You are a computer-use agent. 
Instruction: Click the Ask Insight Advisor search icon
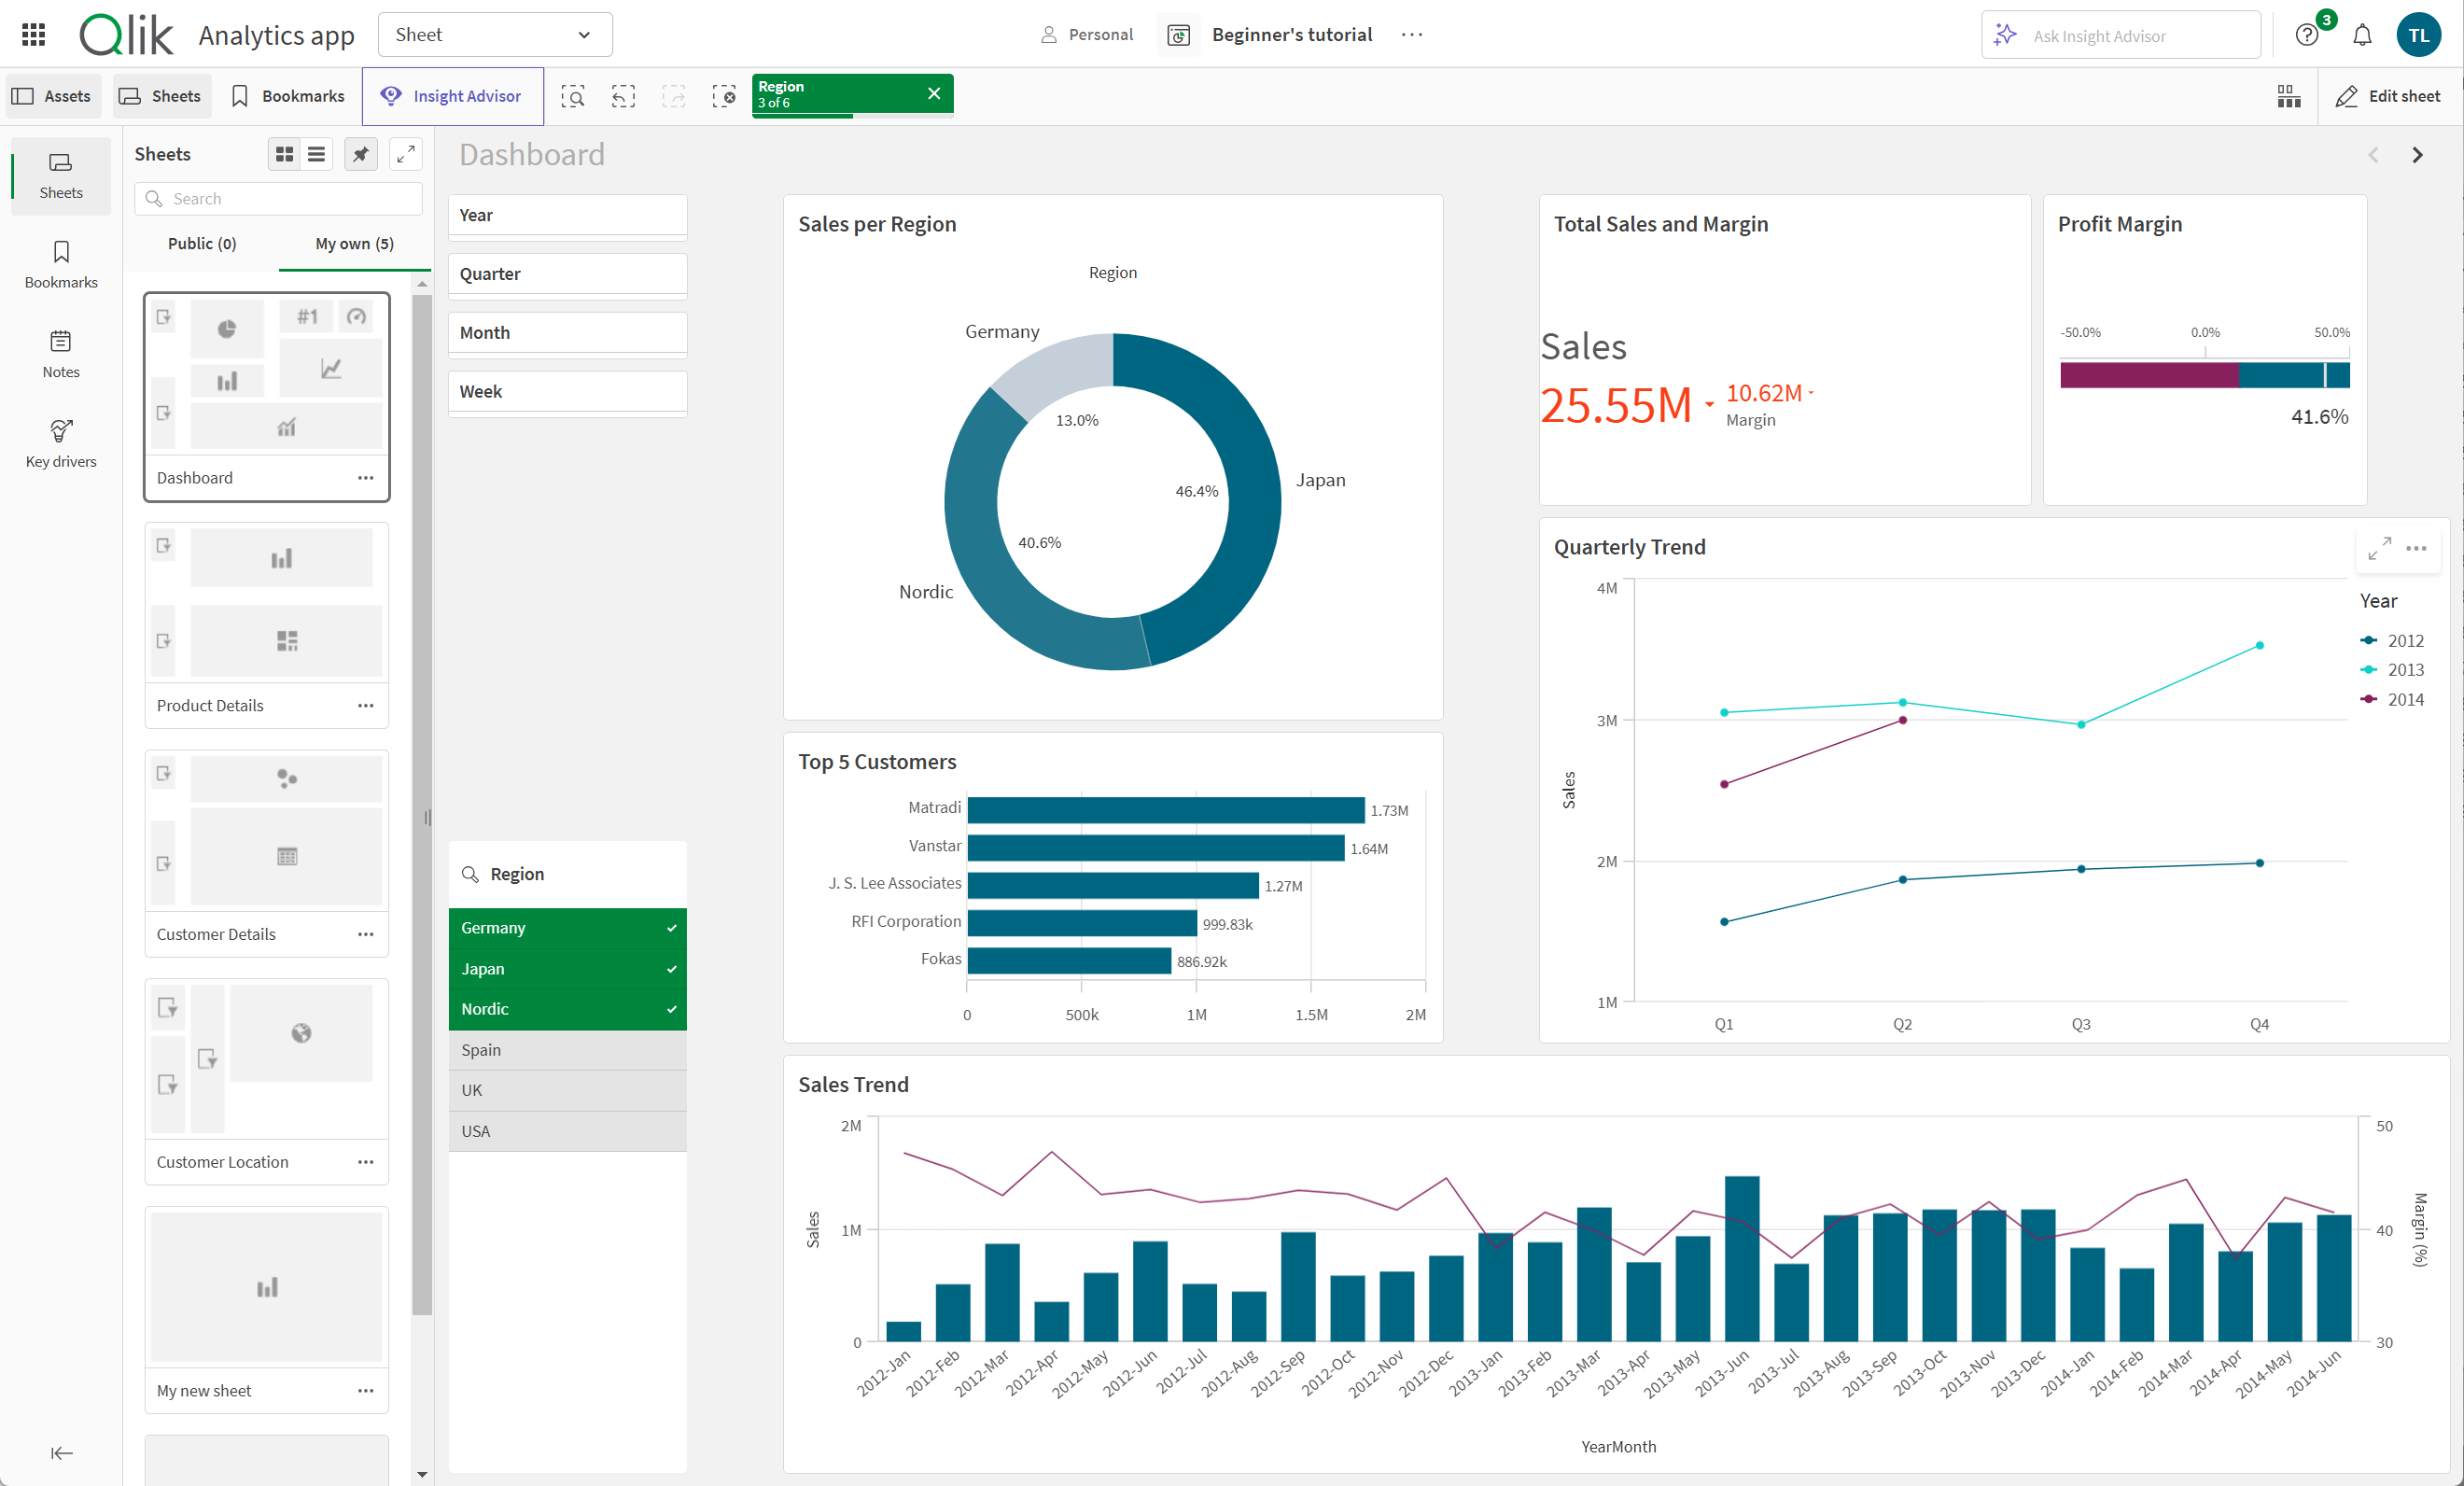click(2009, 35)
